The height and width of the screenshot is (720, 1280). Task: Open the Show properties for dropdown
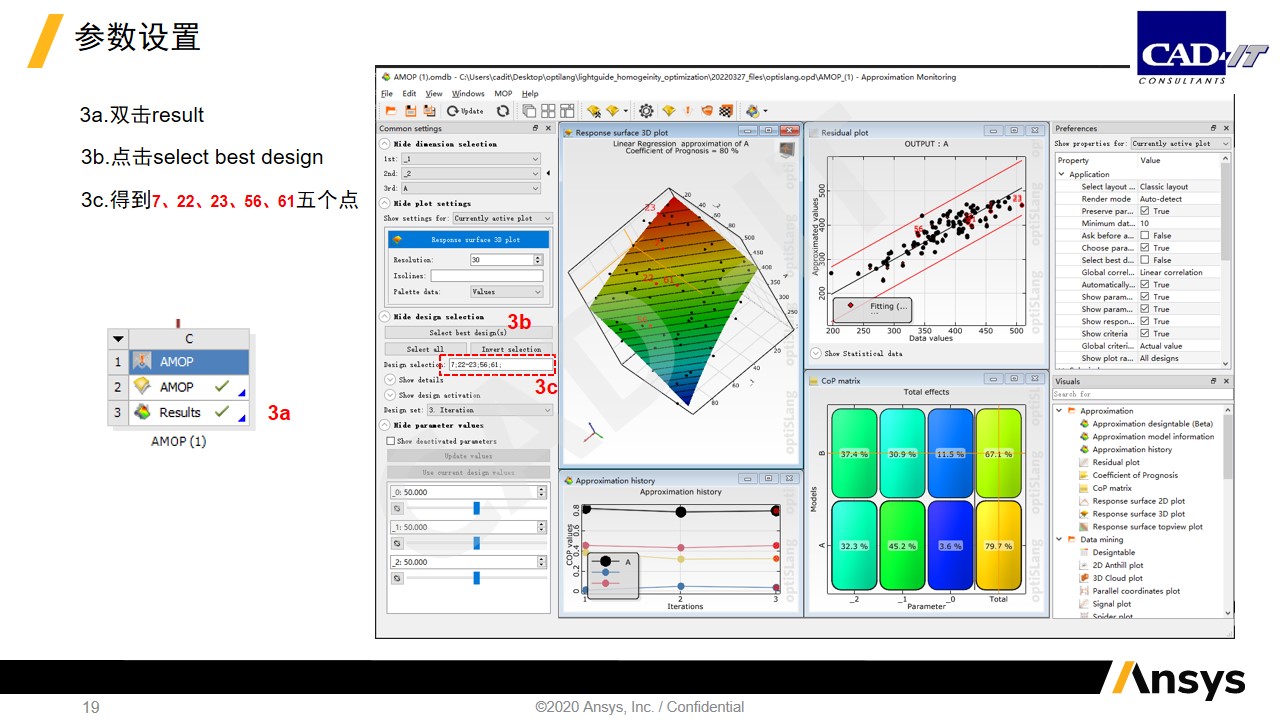tap(1180, 144)
